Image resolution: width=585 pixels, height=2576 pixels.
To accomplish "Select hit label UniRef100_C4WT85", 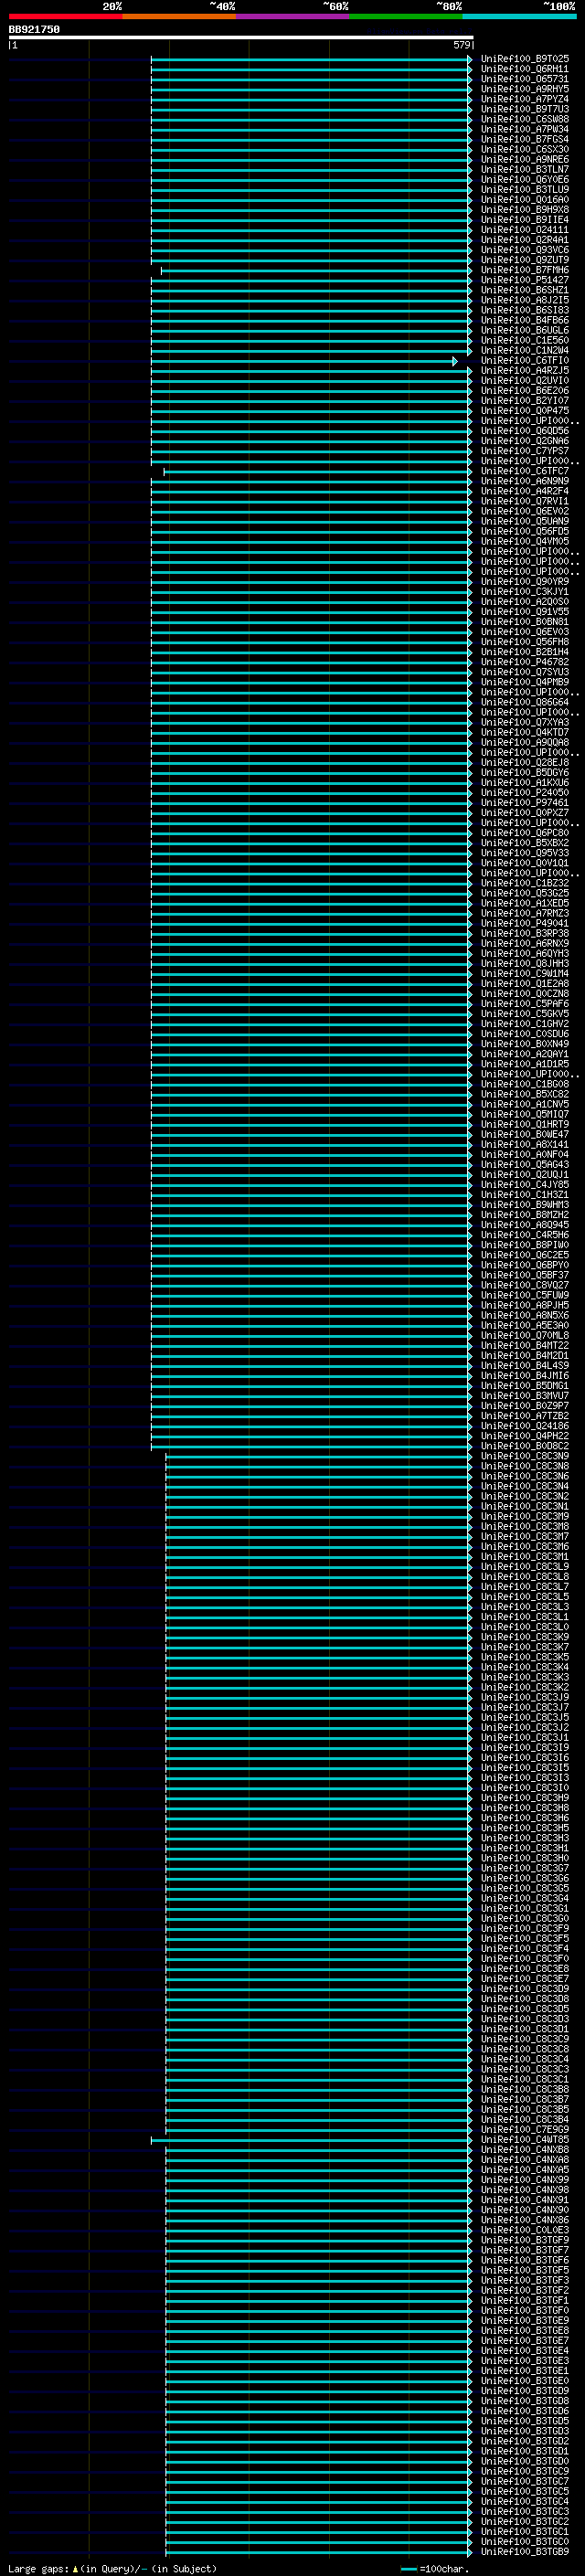I will [x=525, y=2140].
